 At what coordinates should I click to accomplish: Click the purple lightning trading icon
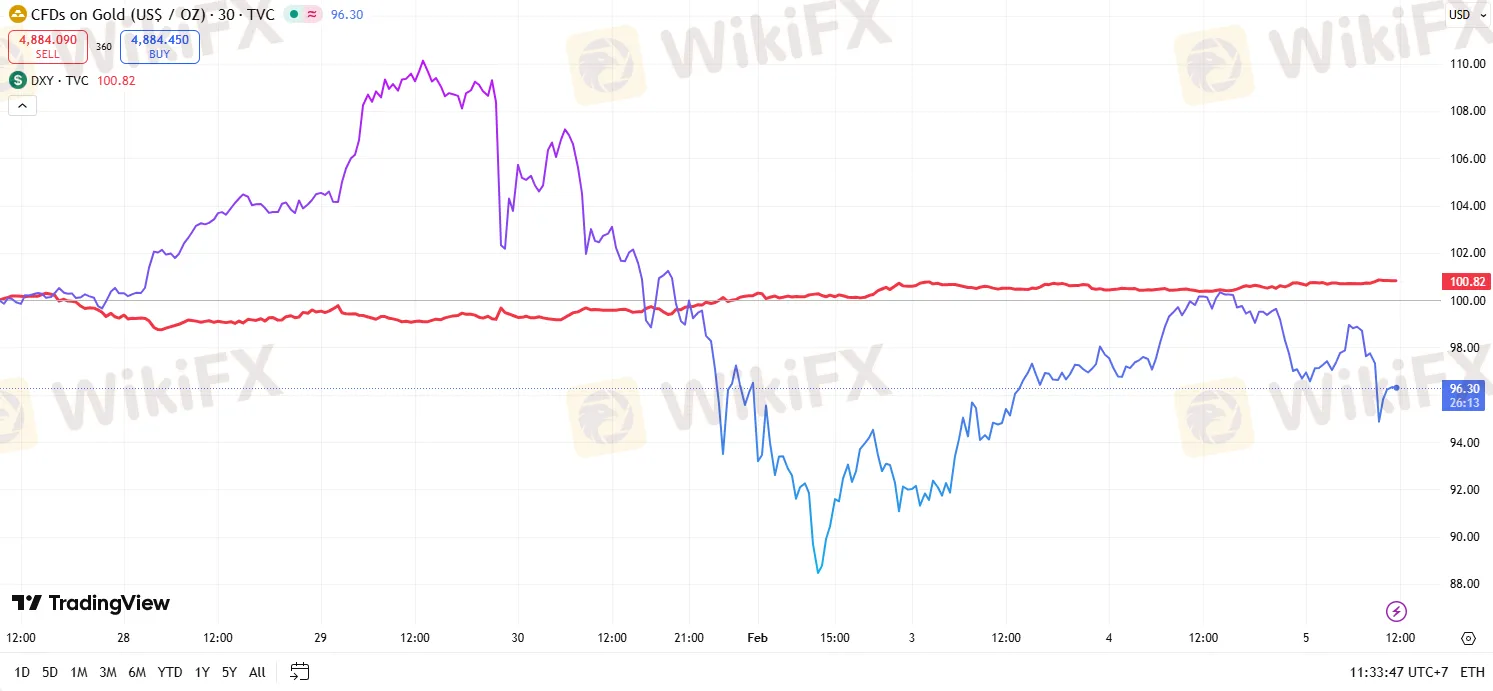tap(1397, 611)
